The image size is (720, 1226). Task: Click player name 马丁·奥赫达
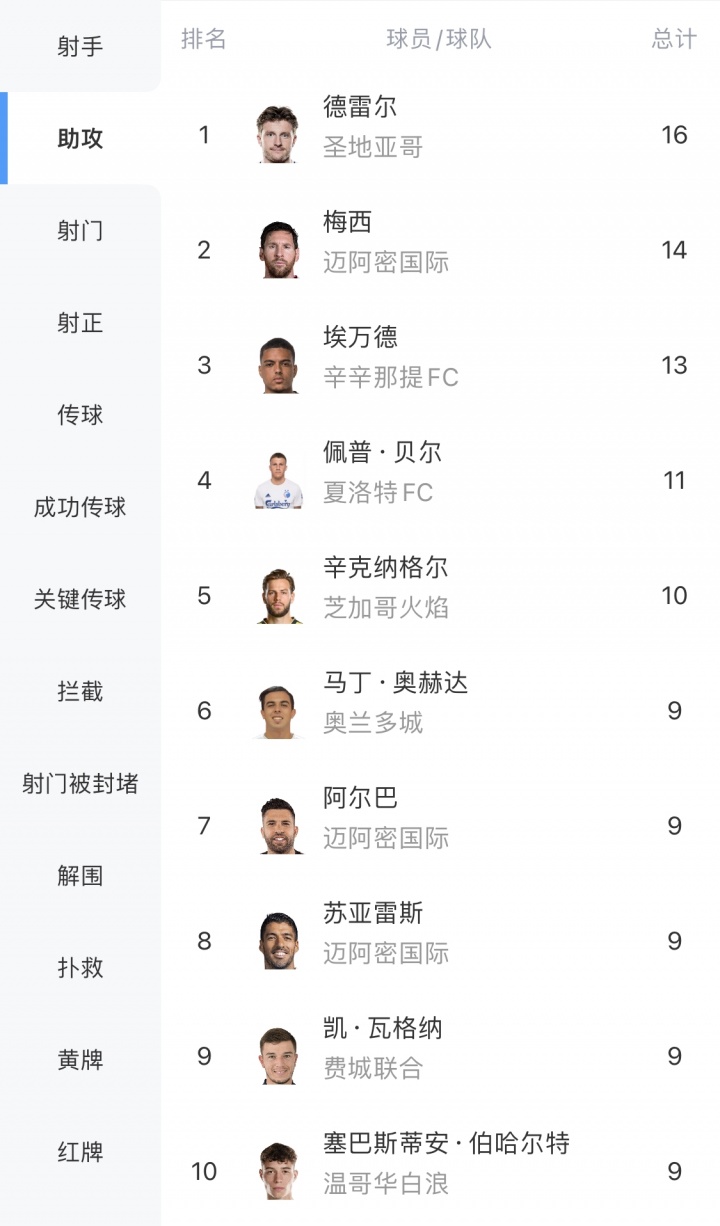(395, 683)
